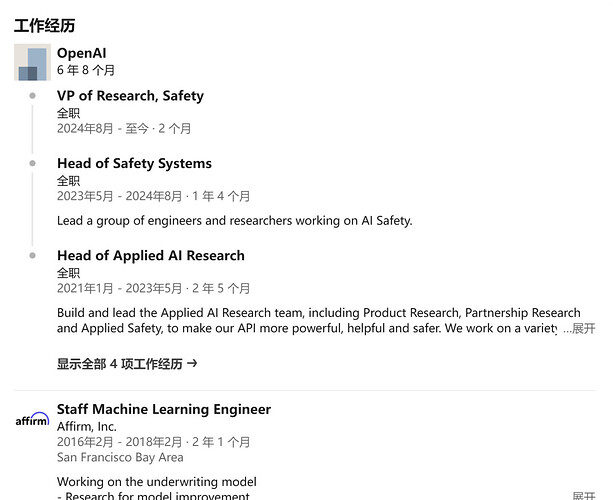
Task: Select the Head of Applied AI Research title
Action: coord(150,255)
